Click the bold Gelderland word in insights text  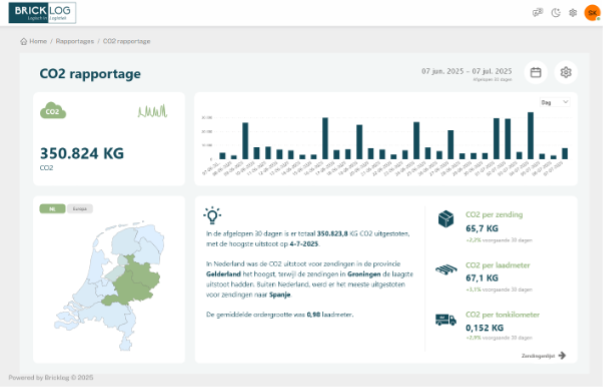223,274
